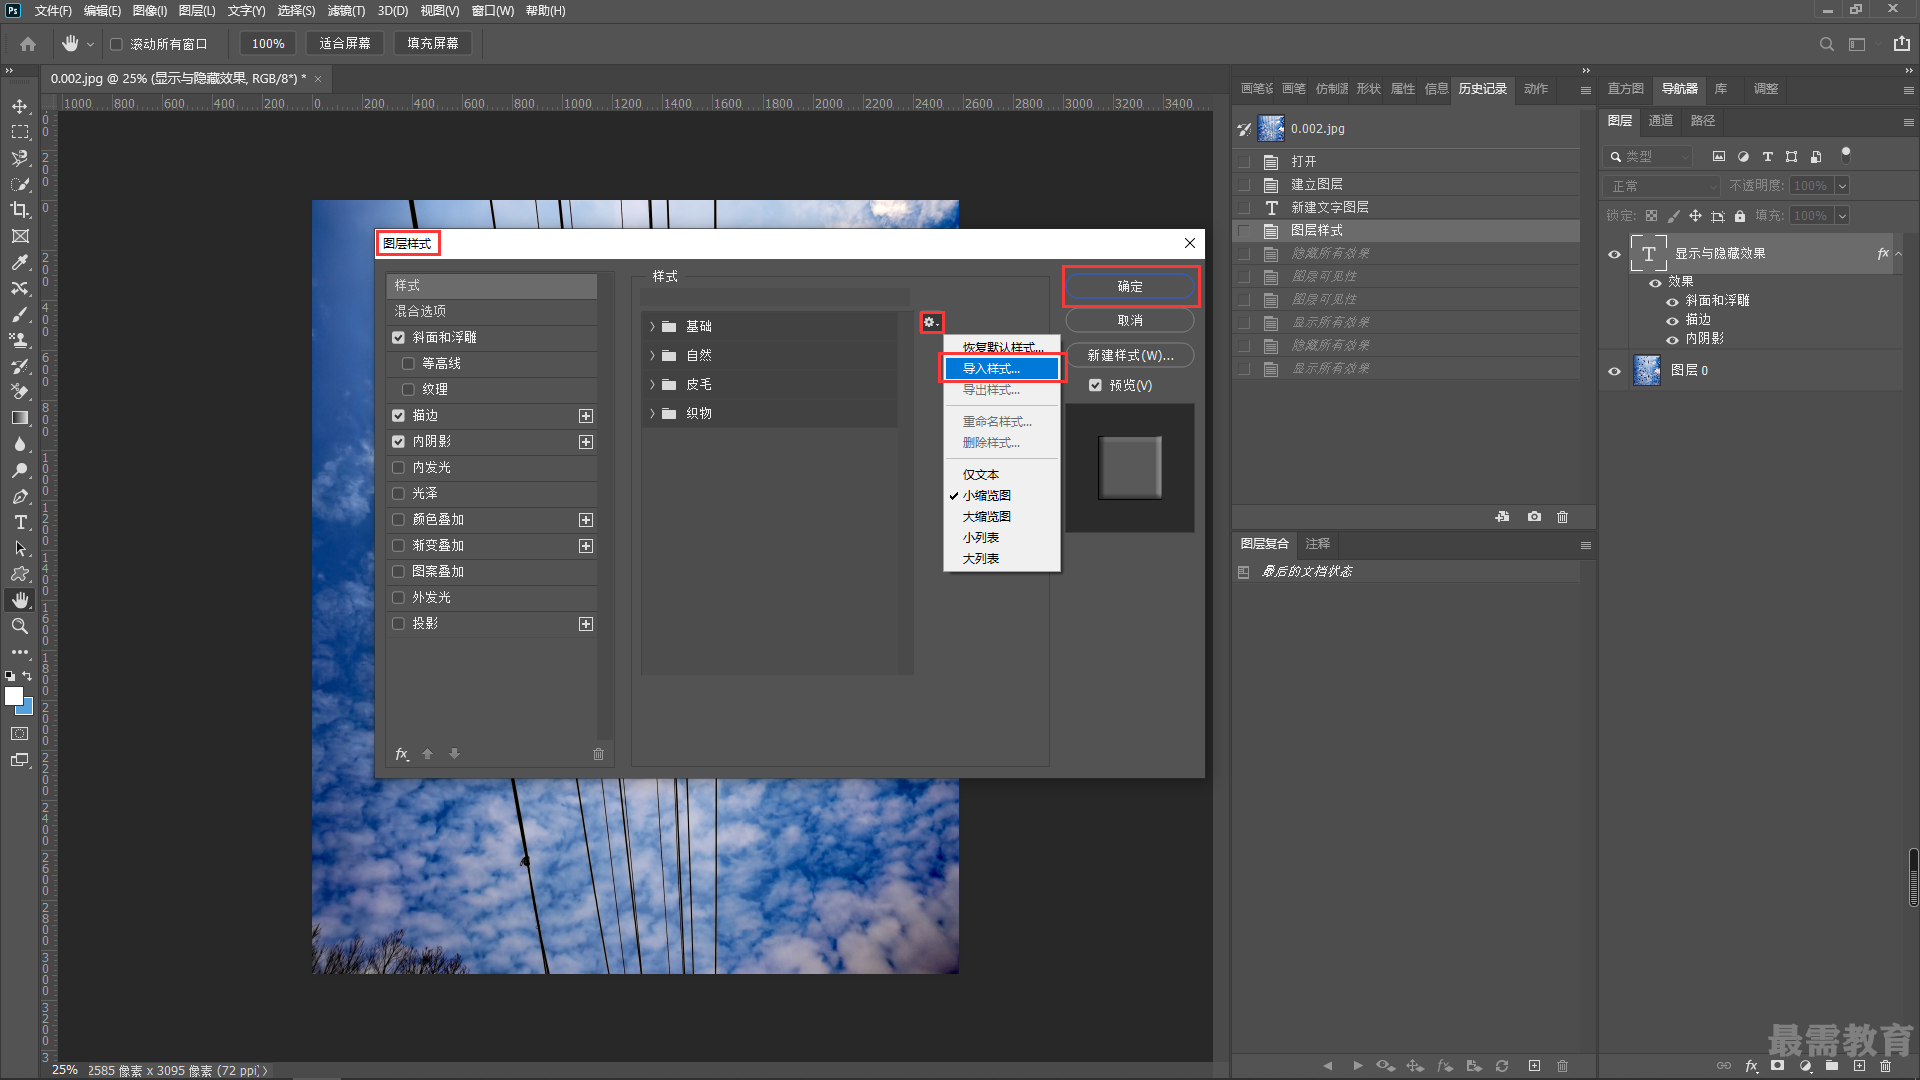
Task: Select the Rectangular Marquee tool
Action: point(20,132)
